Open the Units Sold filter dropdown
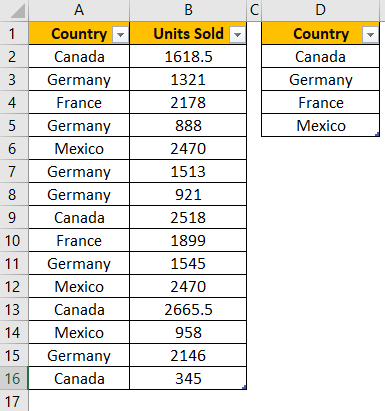The width and height of the screenshot is (385, 411). 237,34
